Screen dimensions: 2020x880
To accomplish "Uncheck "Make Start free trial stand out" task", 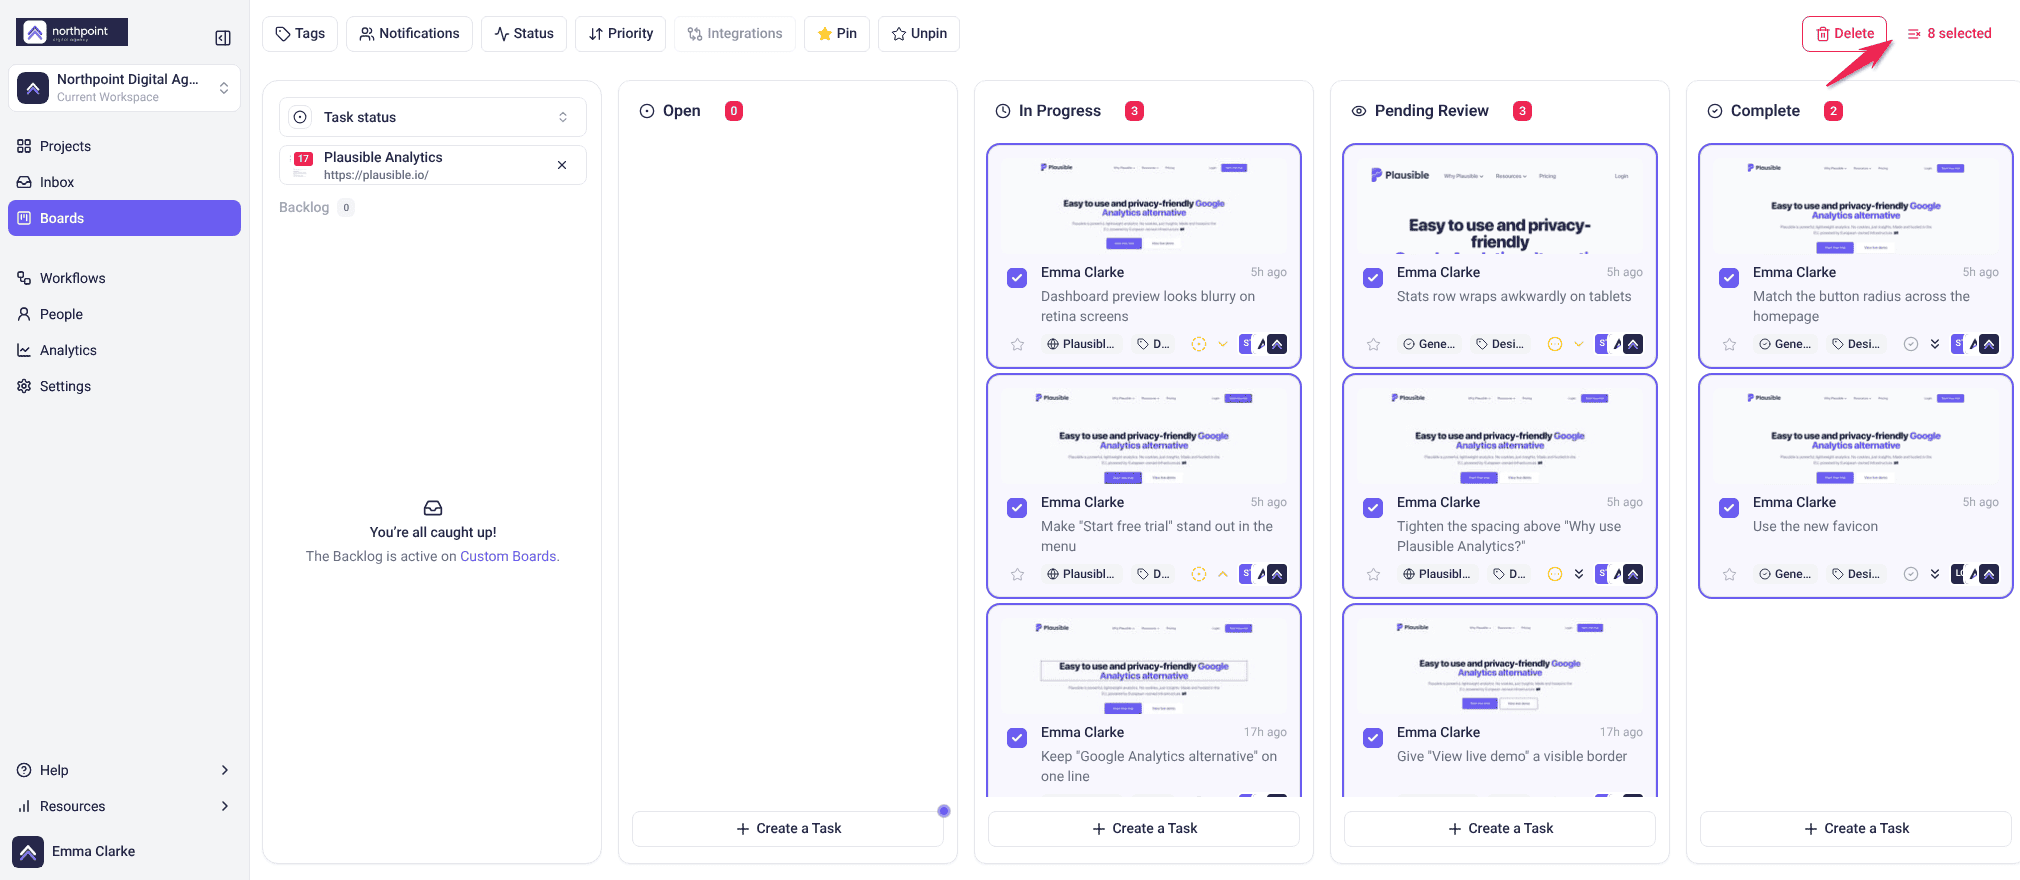I will (1017, 508).
